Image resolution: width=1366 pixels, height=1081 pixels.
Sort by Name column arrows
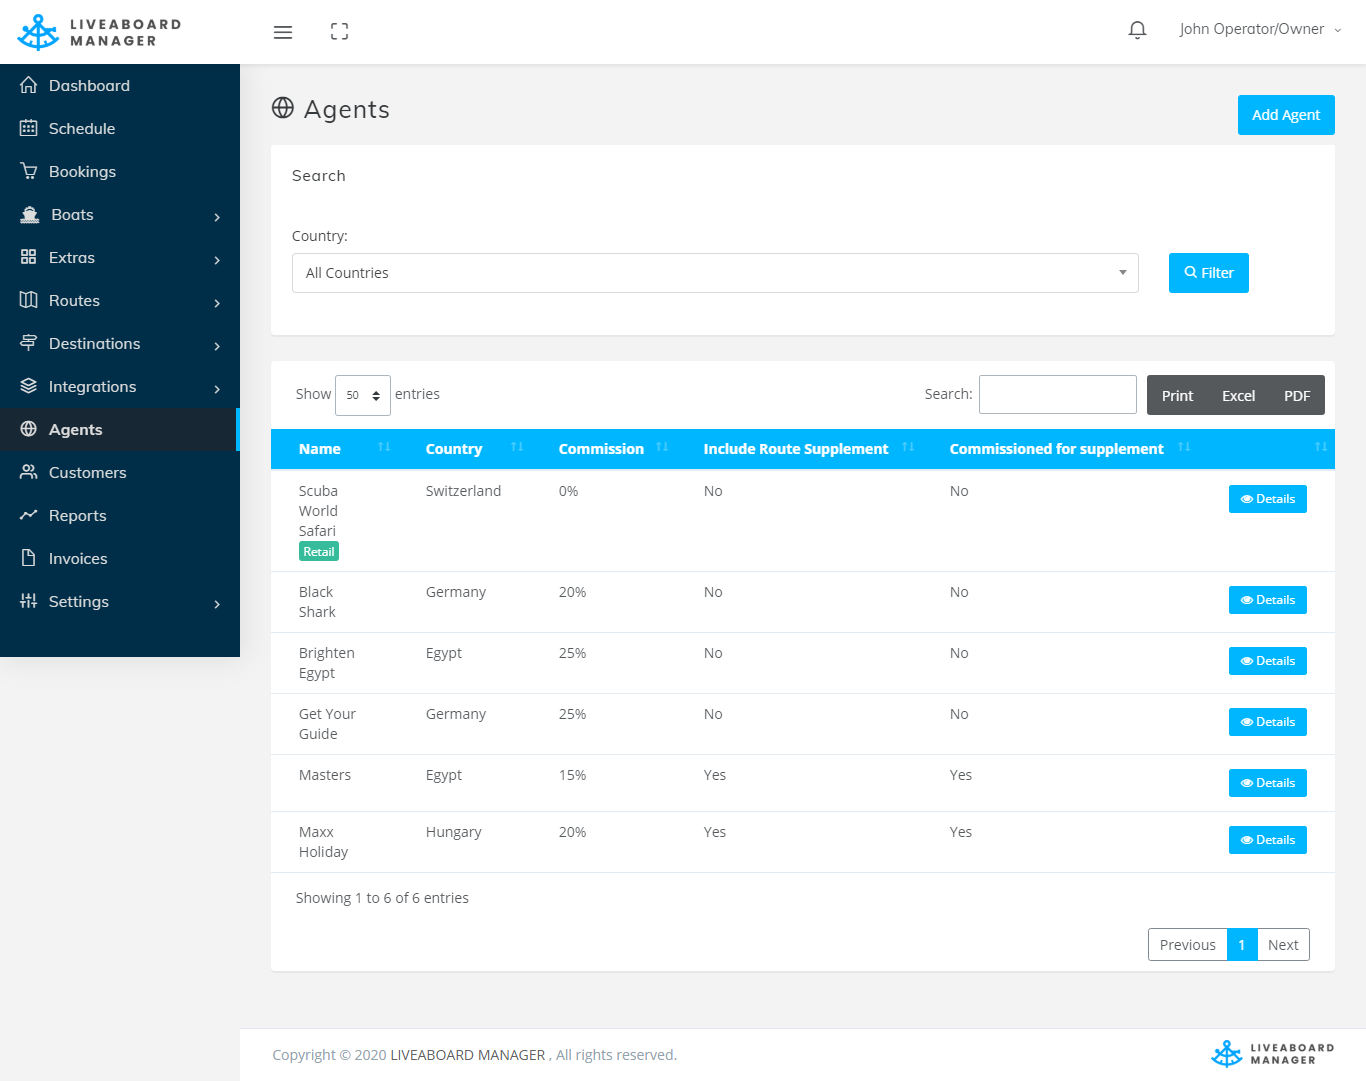(384, 448)
